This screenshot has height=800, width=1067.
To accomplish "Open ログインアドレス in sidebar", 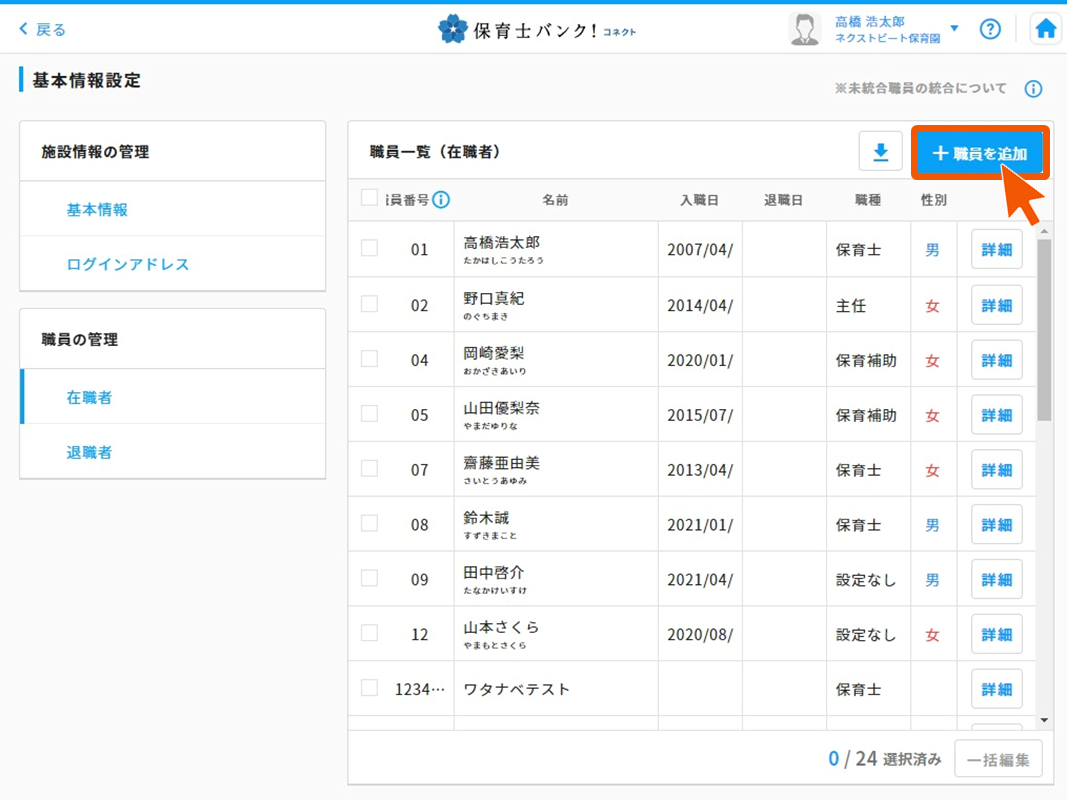I will [x=127, y=264].
